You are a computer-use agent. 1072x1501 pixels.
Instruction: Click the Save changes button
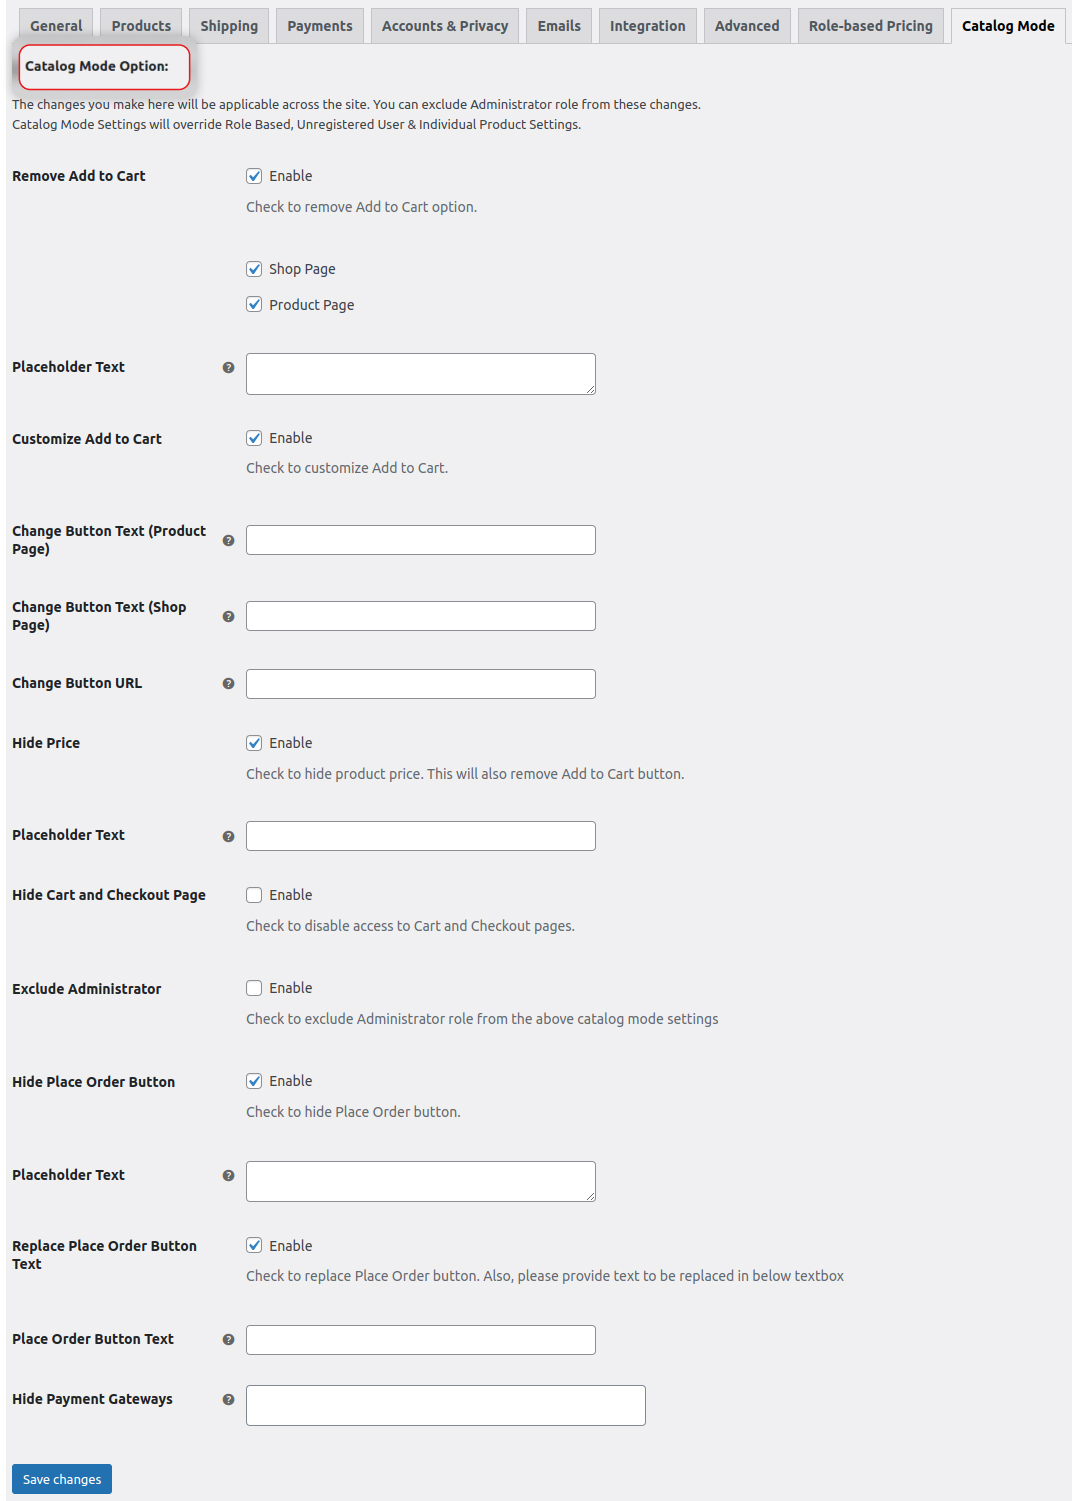[61, 1478]
